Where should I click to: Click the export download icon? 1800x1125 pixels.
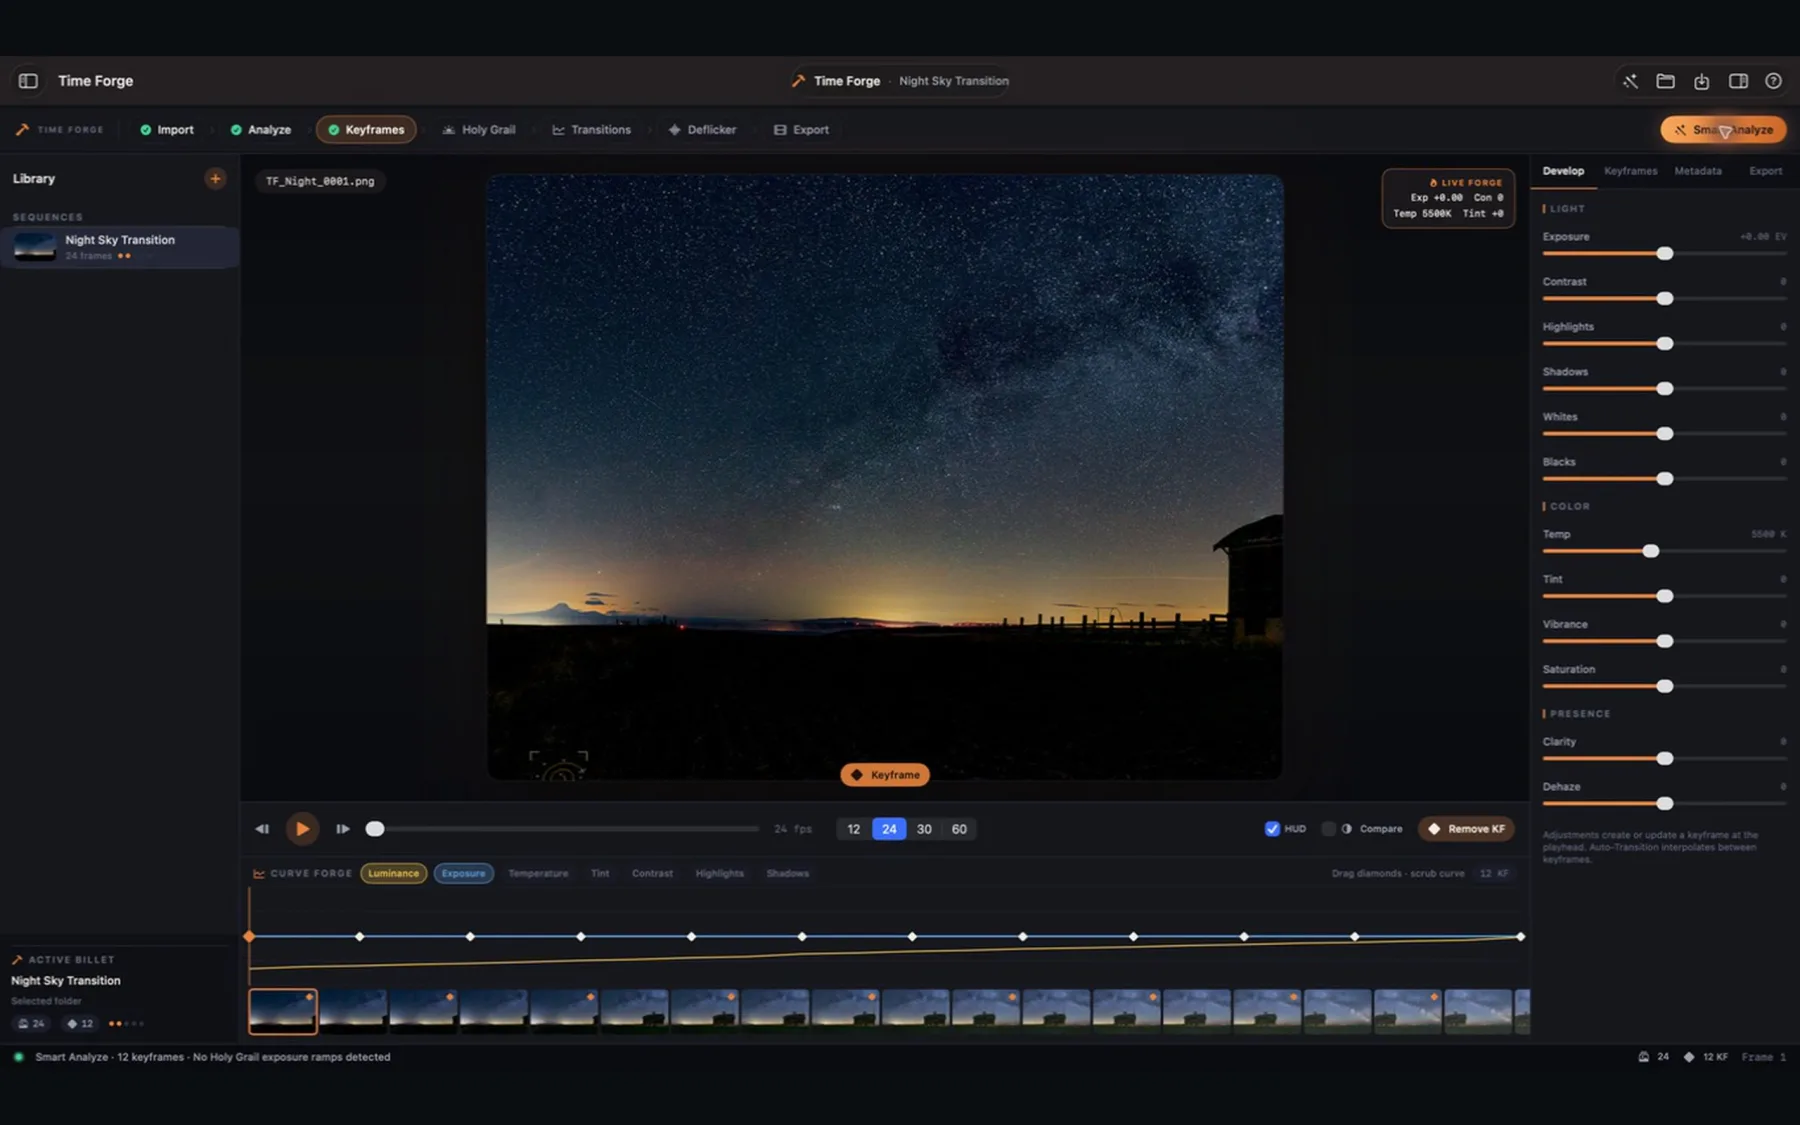pos(1701,81)
